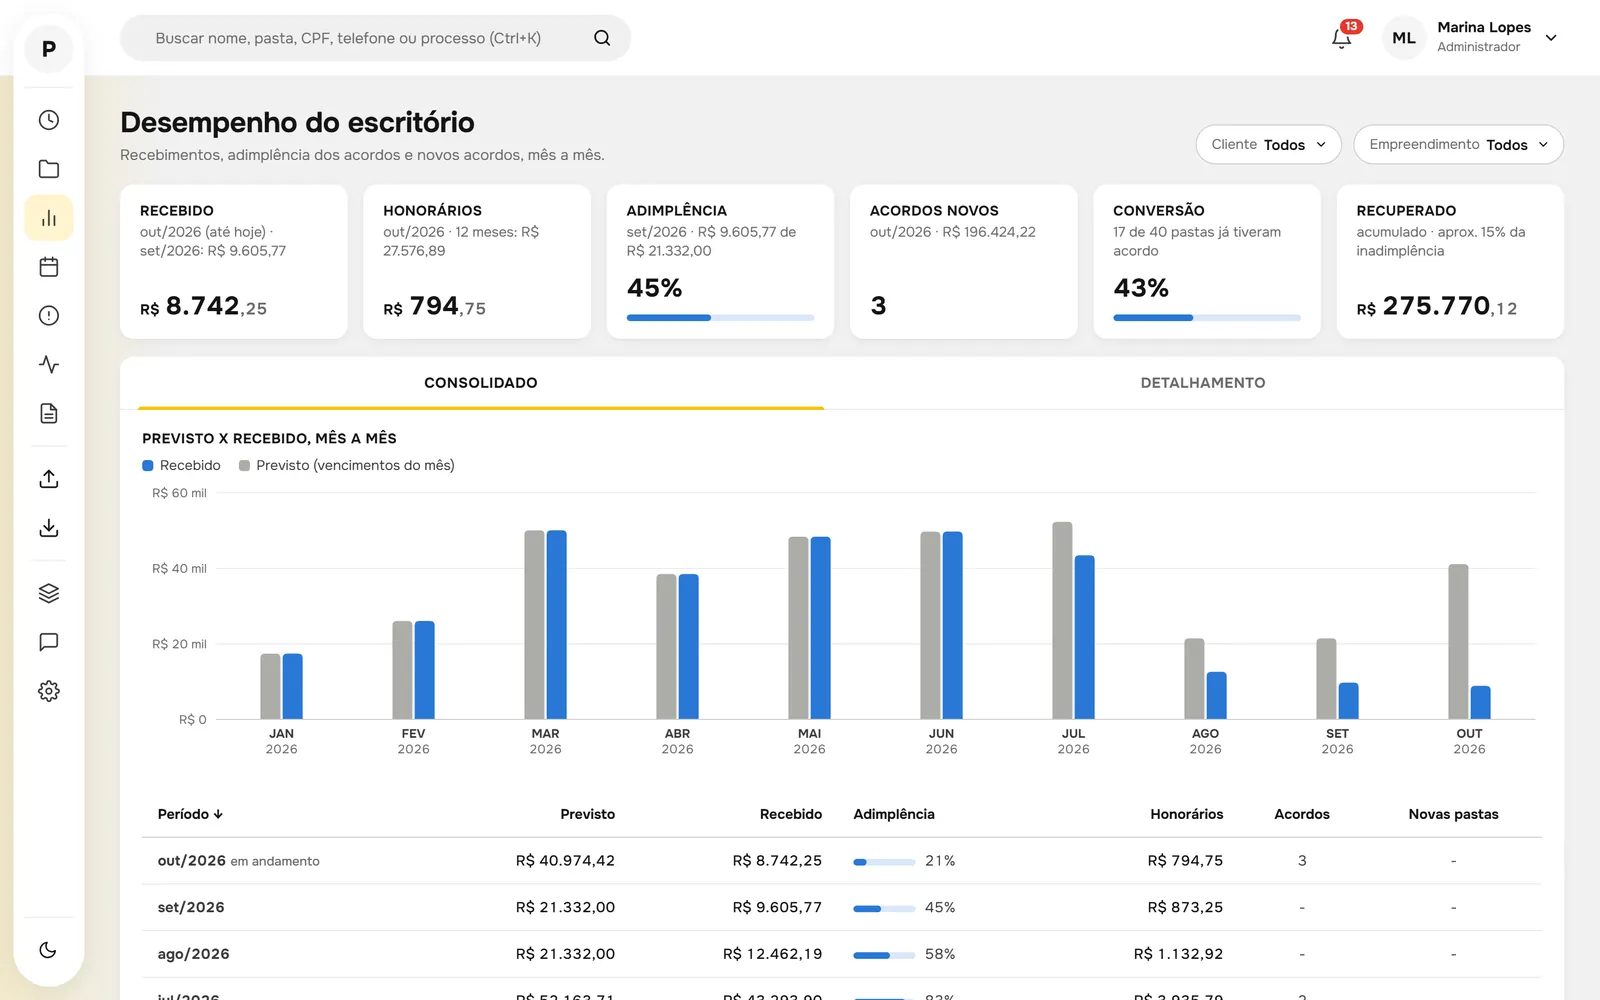
Task: Click the Adimplência 45% card progress bar
Action: pyautogui.click(x=720, y=318)
